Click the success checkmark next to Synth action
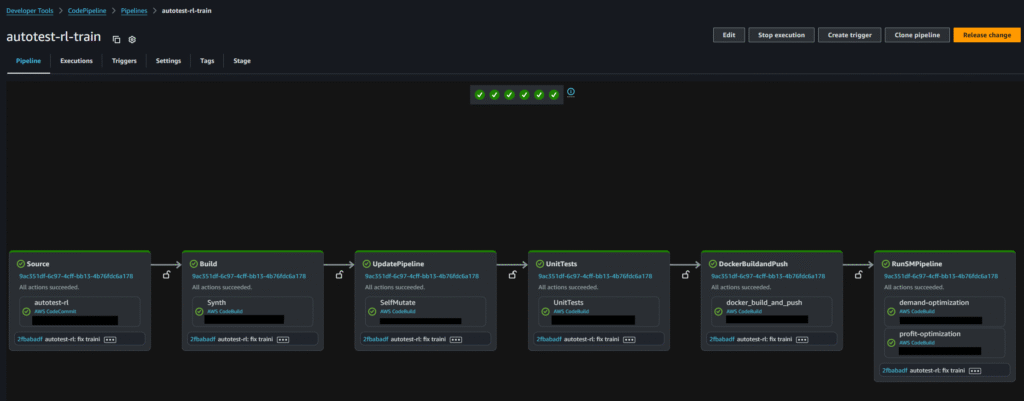The width and height of the screenshot is (1024, 401). tap(199, 311)
